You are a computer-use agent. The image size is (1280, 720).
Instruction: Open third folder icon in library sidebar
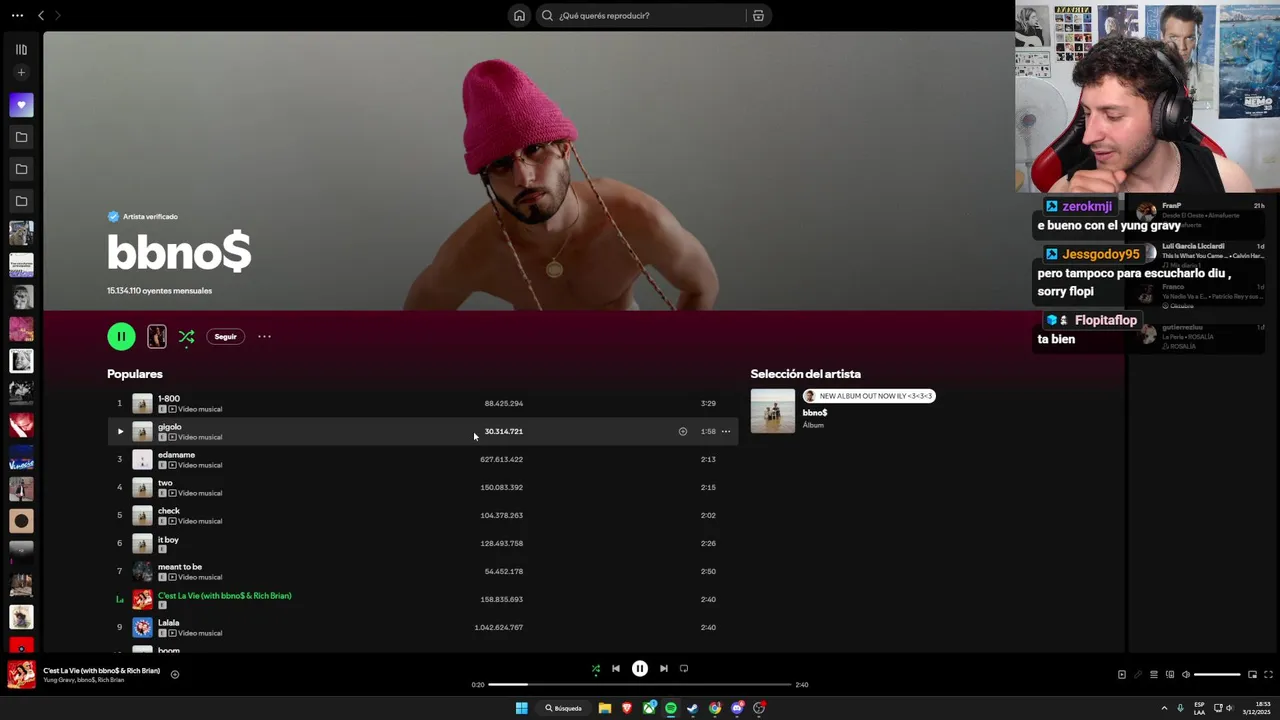pos(21,201)
